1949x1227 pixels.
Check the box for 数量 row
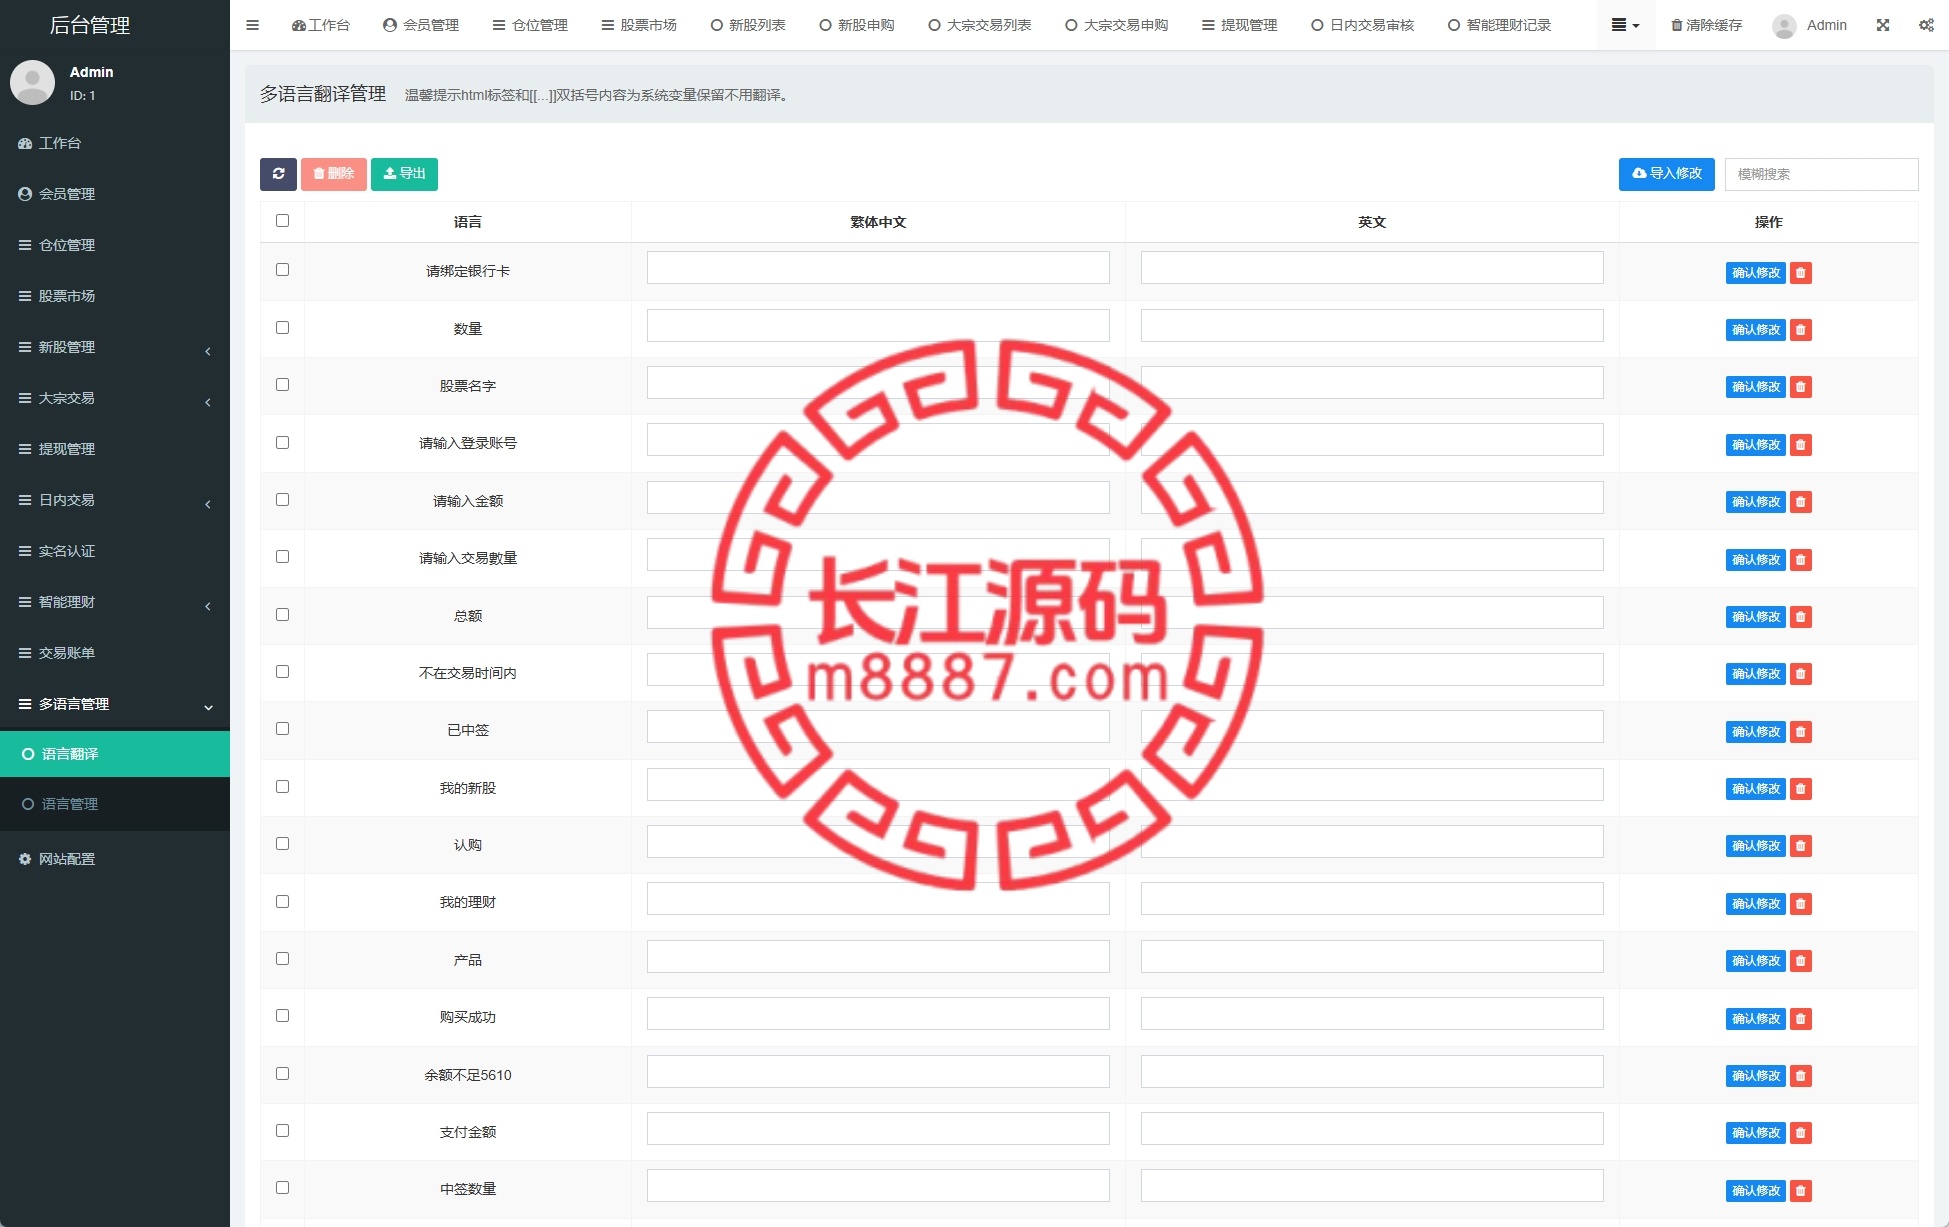tap(282, 327)
